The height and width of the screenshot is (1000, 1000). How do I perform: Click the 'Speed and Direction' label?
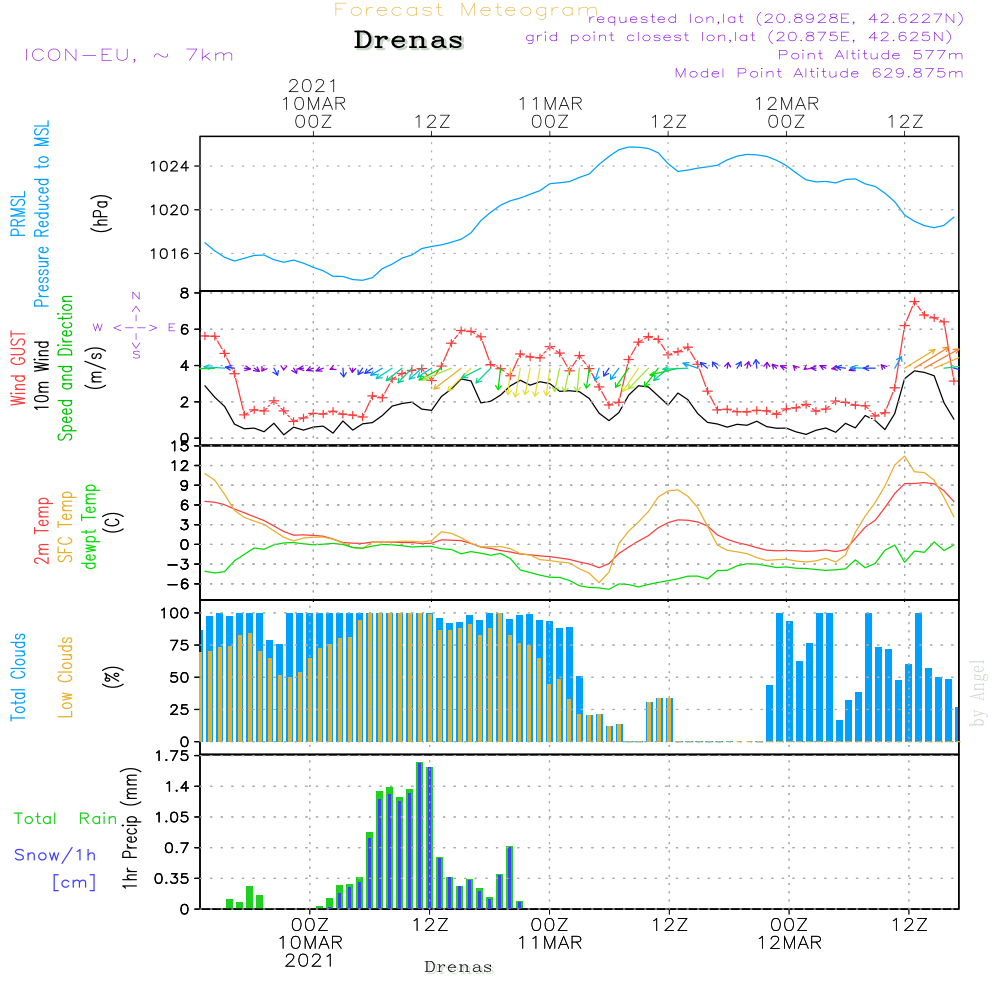(x=65, y=368)
